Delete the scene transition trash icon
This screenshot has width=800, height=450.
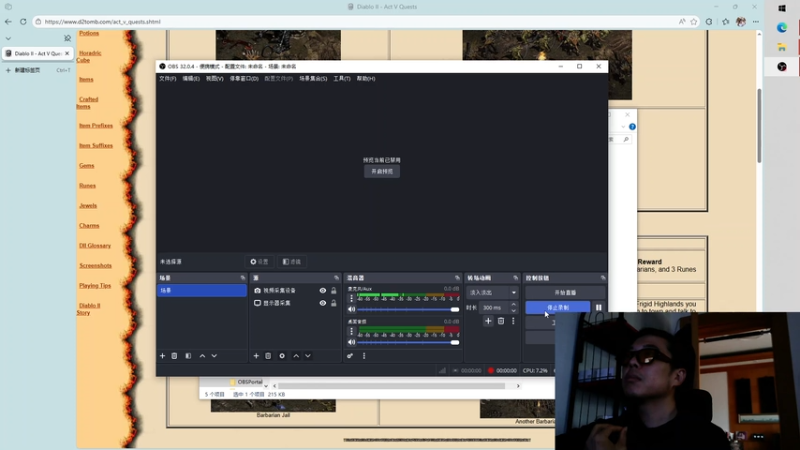(501, 321)
